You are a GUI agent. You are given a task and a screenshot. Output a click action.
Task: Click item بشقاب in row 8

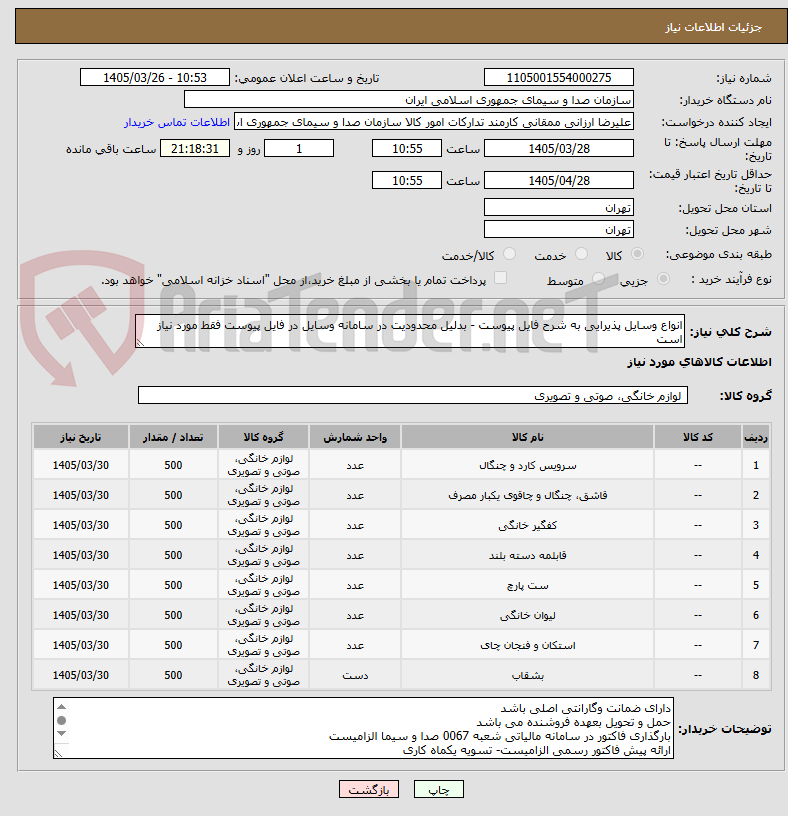tap(527, 675)
